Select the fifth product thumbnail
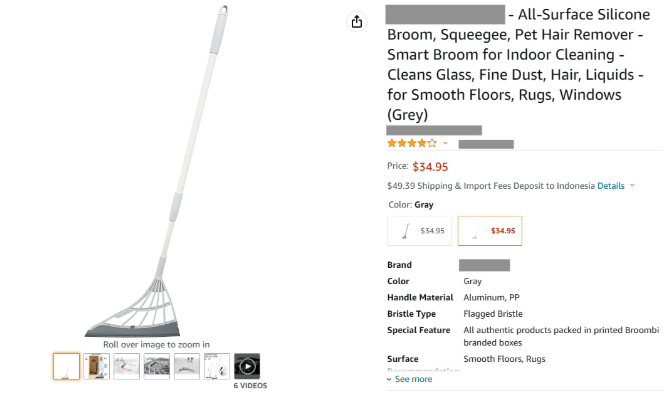Screen dimensions: 664x398 click(x=187, y=366)
